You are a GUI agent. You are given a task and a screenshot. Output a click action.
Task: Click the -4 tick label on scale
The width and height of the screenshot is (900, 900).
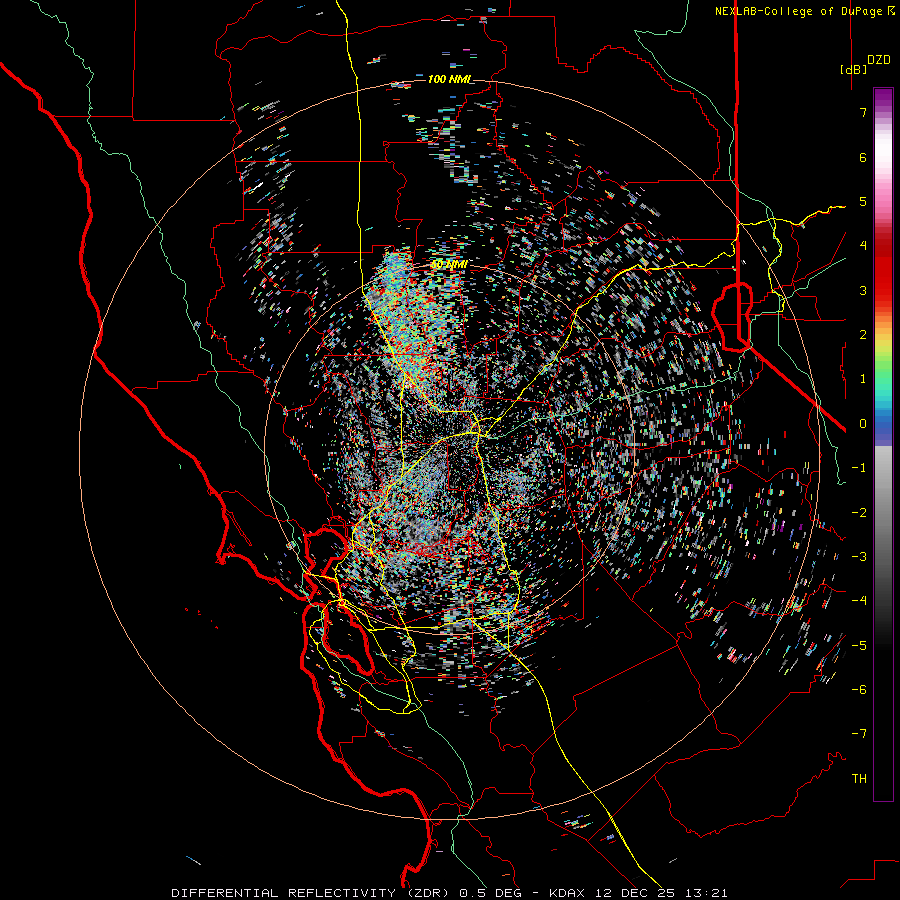(859, 601)
